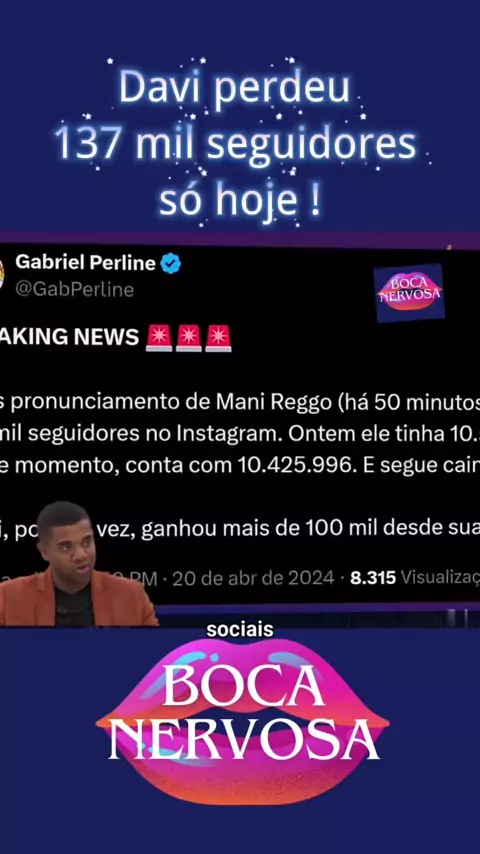The image size is (480, 854).
Task: Click the 'sociais' subtitle caption
Action: pos(240,630)
